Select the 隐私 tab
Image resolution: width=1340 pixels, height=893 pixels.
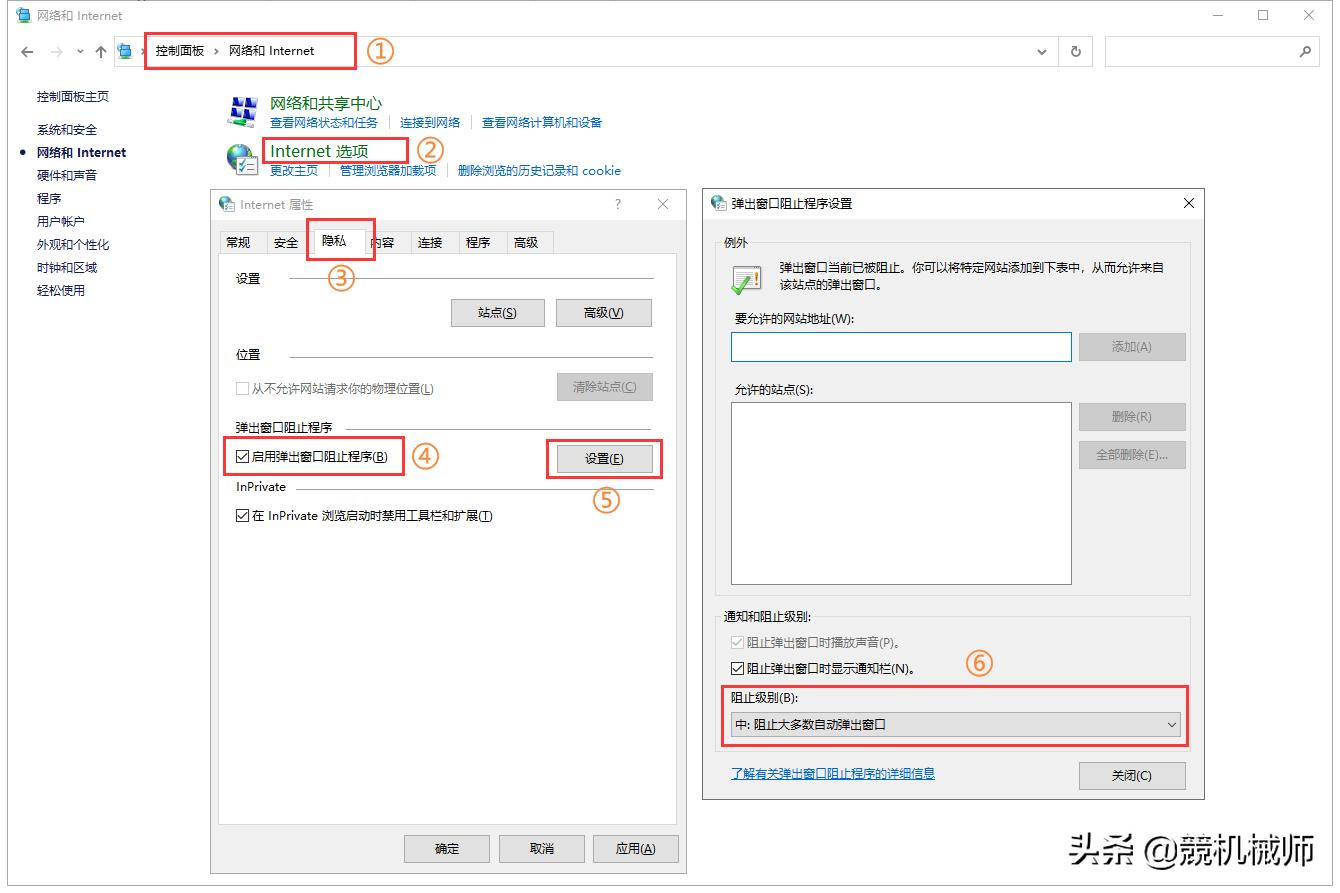pyautogui.click(x=334, y=240)
